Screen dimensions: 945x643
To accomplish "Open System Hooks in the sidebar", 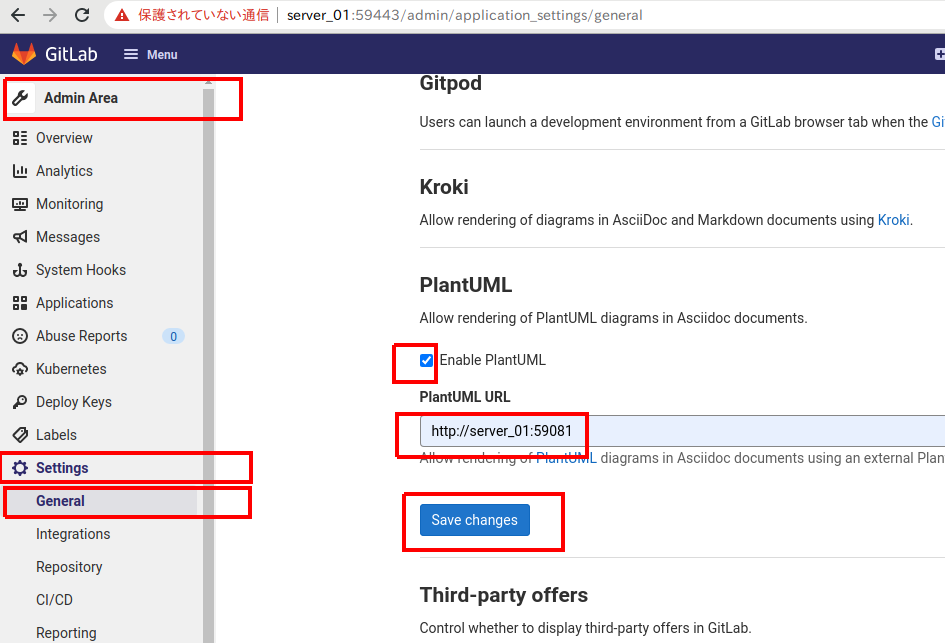I will click(81, 270).
